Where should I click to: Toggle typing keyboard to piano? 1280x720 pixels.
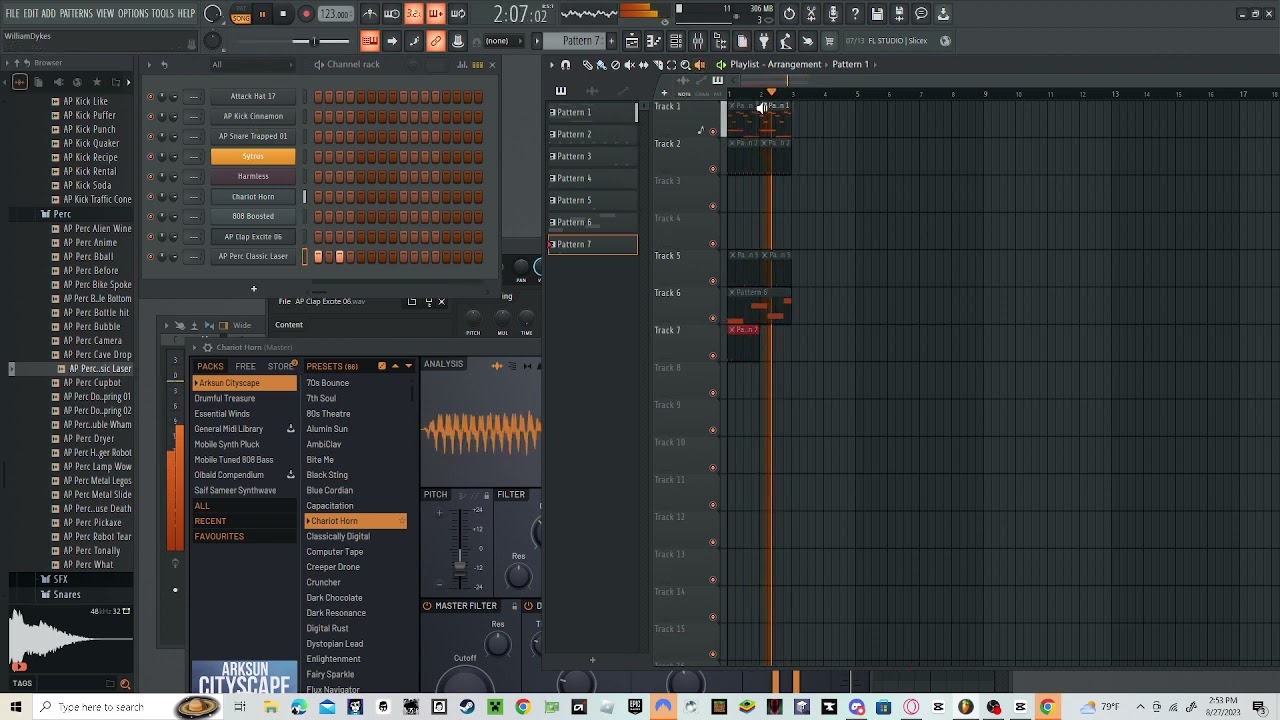tap(369, 41)
